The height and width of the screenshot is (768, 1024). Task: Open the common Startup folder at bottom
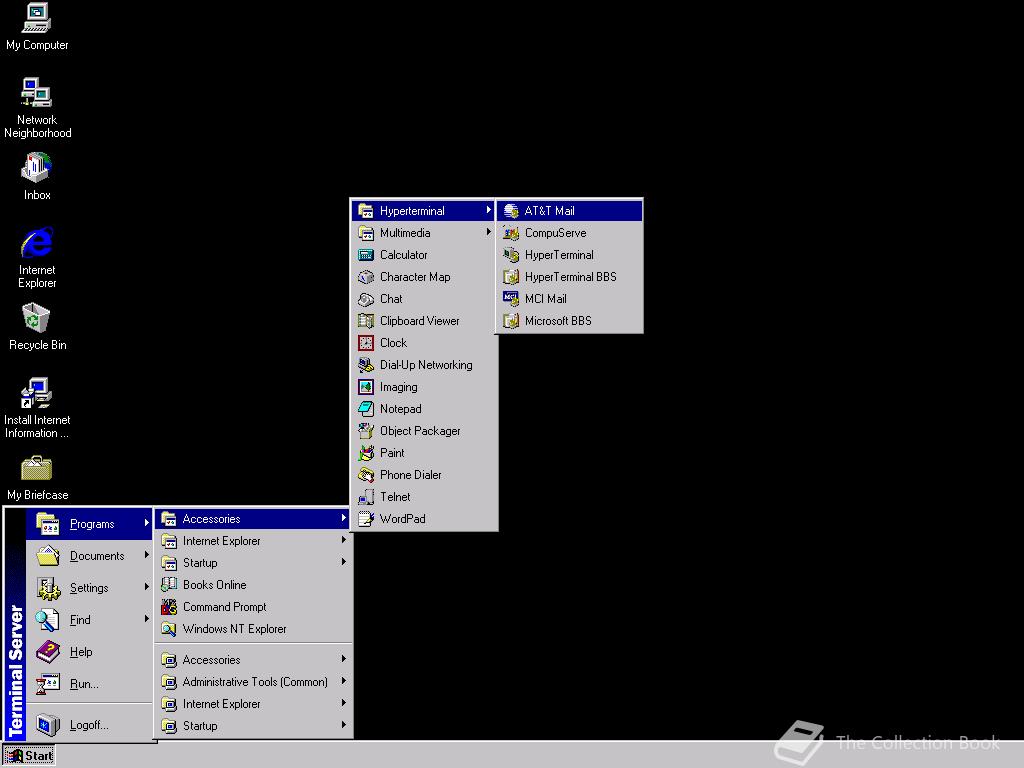tap(253, 726)
